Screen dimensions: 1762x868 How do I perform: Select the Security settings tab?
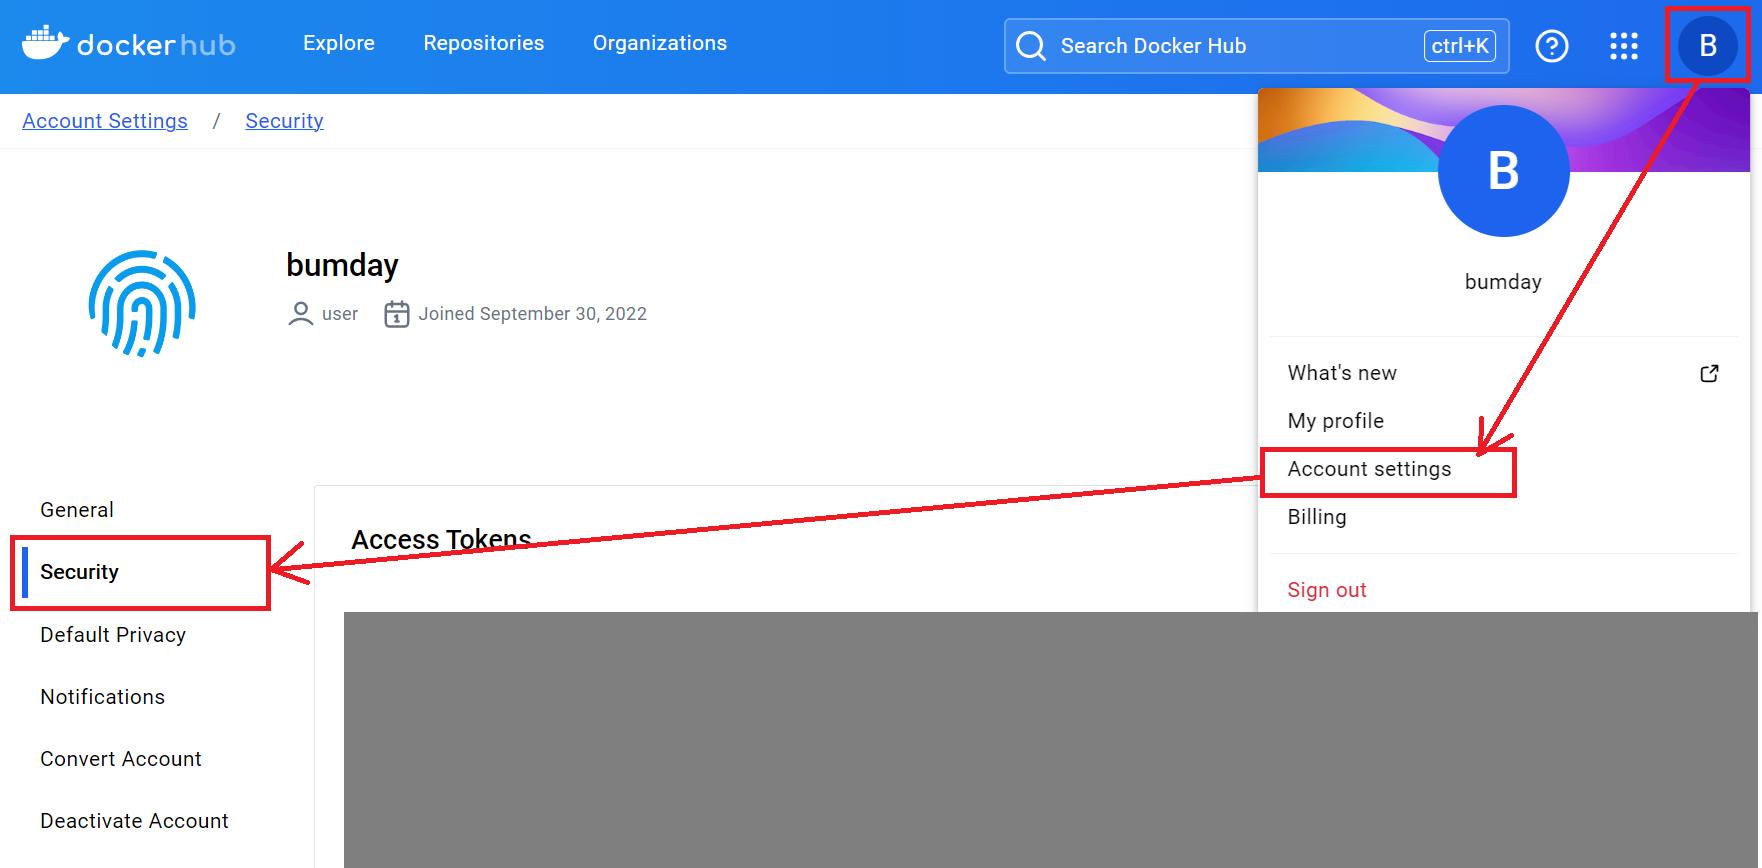(80, 572)
